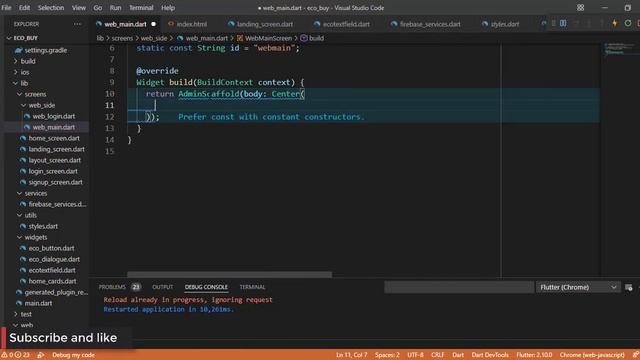Viewport: 640px width, 360px height.
Task: Click Debug my code in status bar
Action: pyautogui.click(x=73, y=355)
